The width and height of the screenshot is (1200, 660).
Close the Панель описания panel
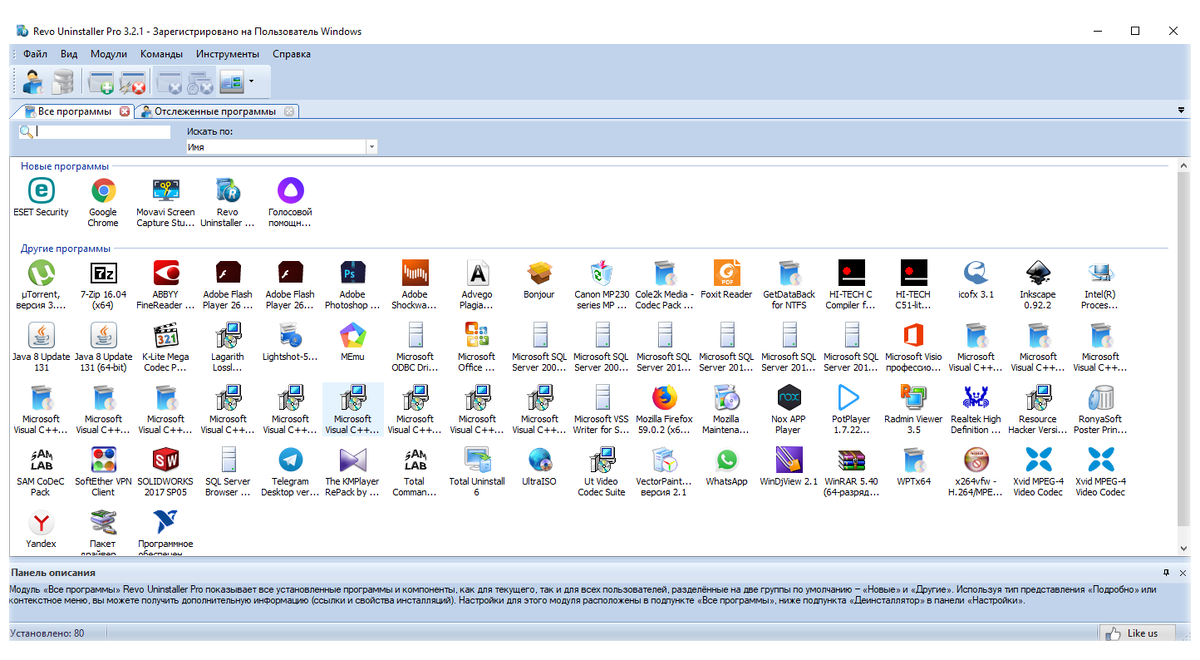1183,572
